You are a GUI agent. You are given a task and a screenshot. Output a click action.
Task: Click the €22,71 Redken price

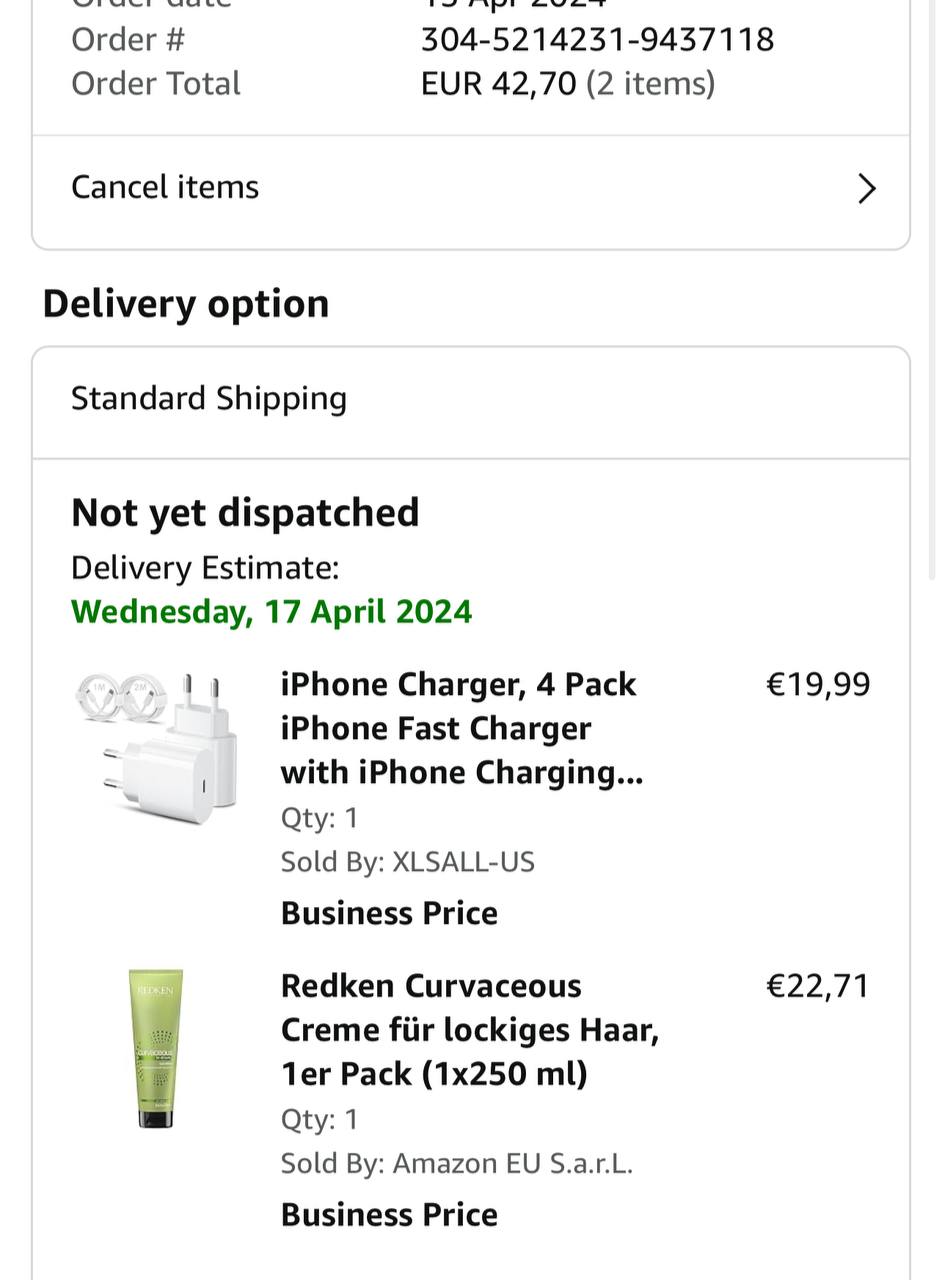pos(817,986)
